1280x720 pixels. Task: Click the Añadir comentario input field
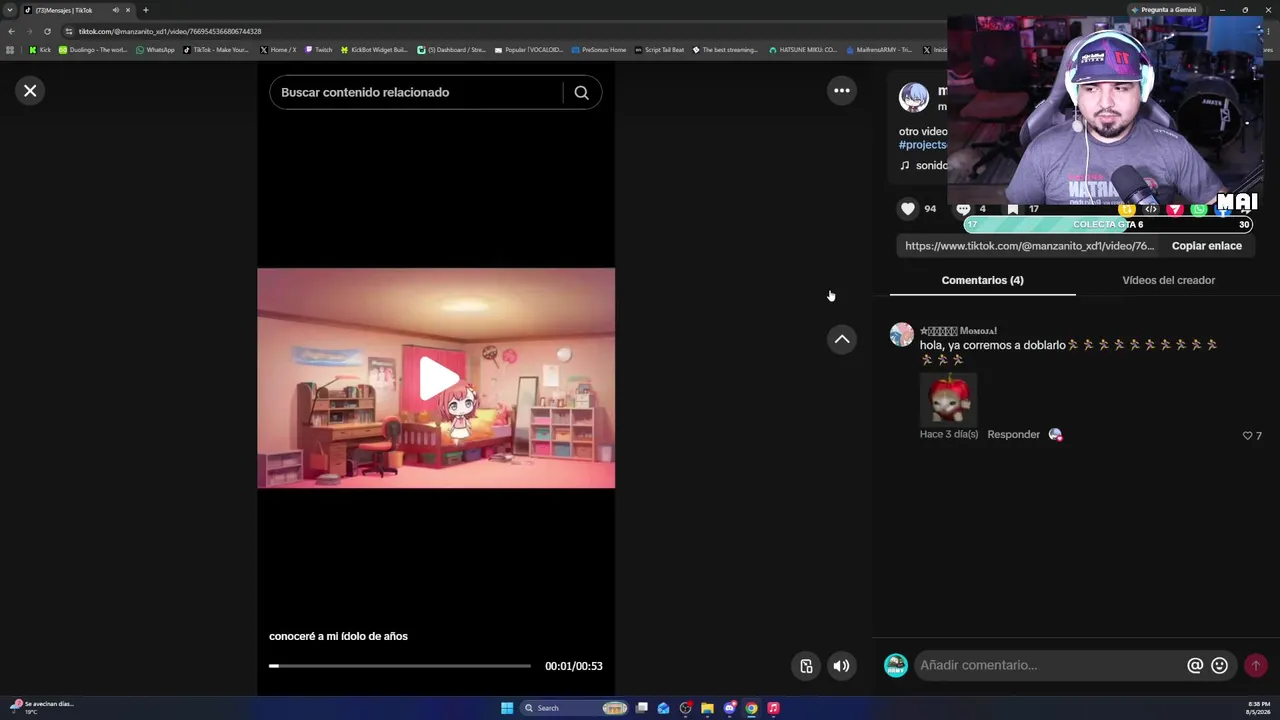[x=1049, y=665]
